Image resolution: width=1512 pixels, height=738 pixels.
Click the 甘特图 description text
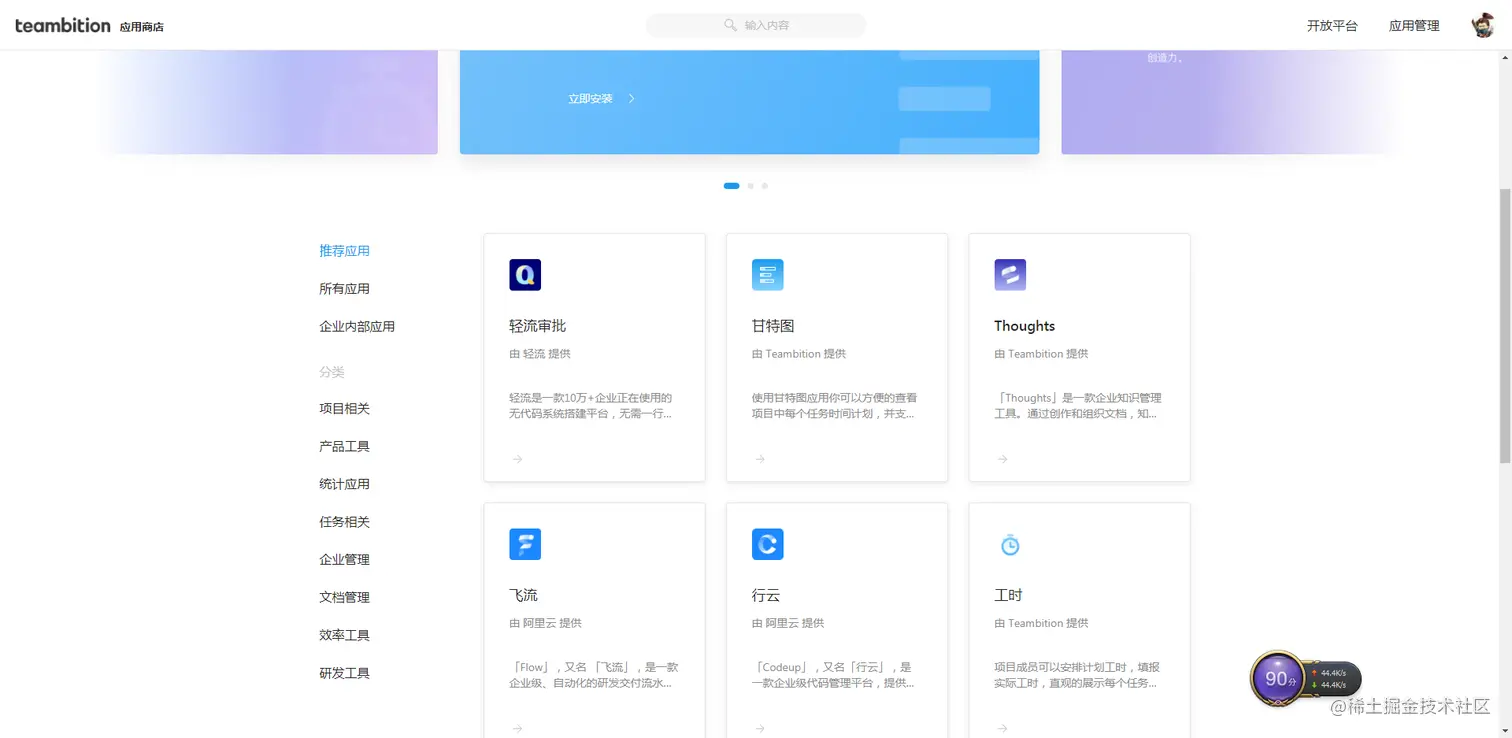[x=834, y=406]
